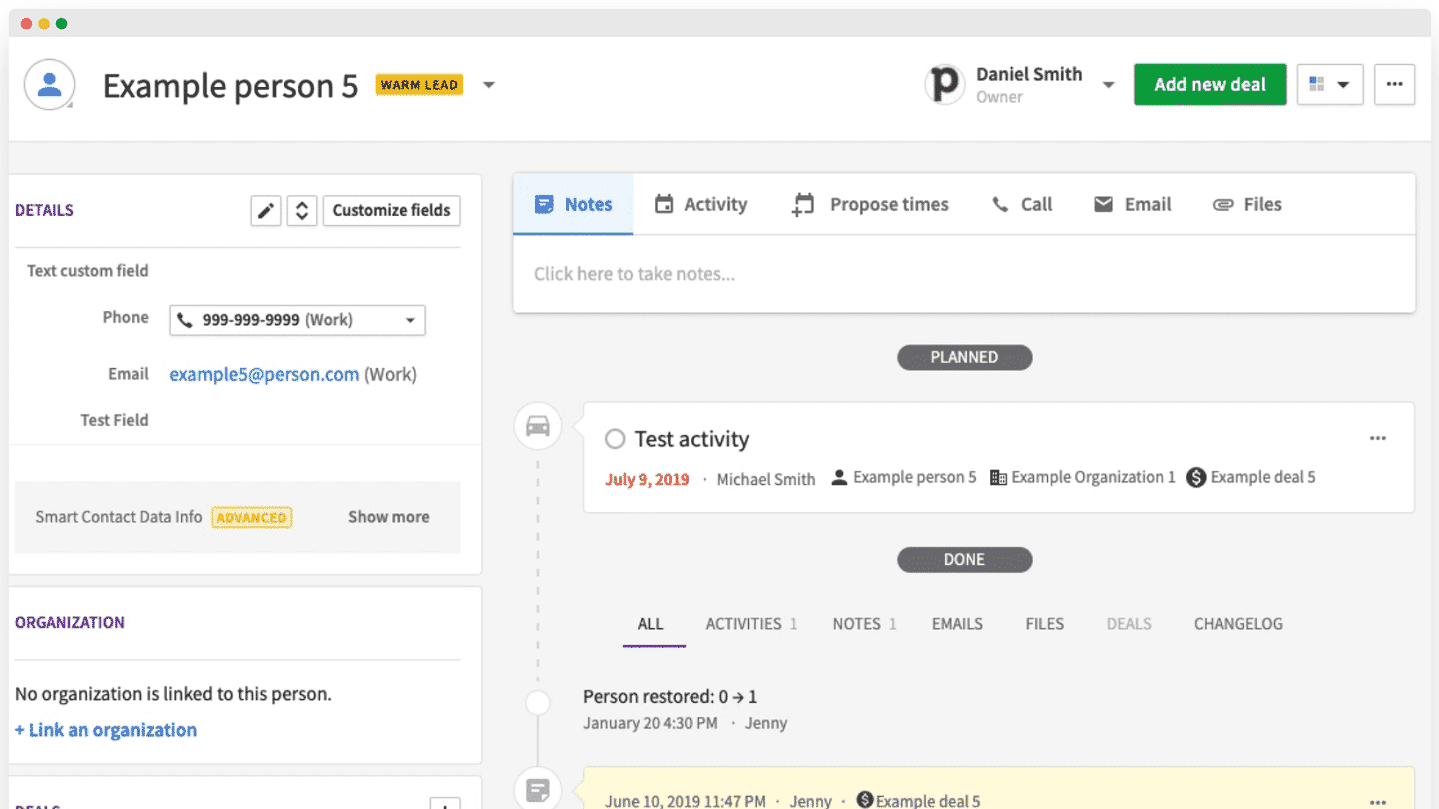Click the Pipedrive owner logo icon
1439x809 pixels.
pos(943,84)
